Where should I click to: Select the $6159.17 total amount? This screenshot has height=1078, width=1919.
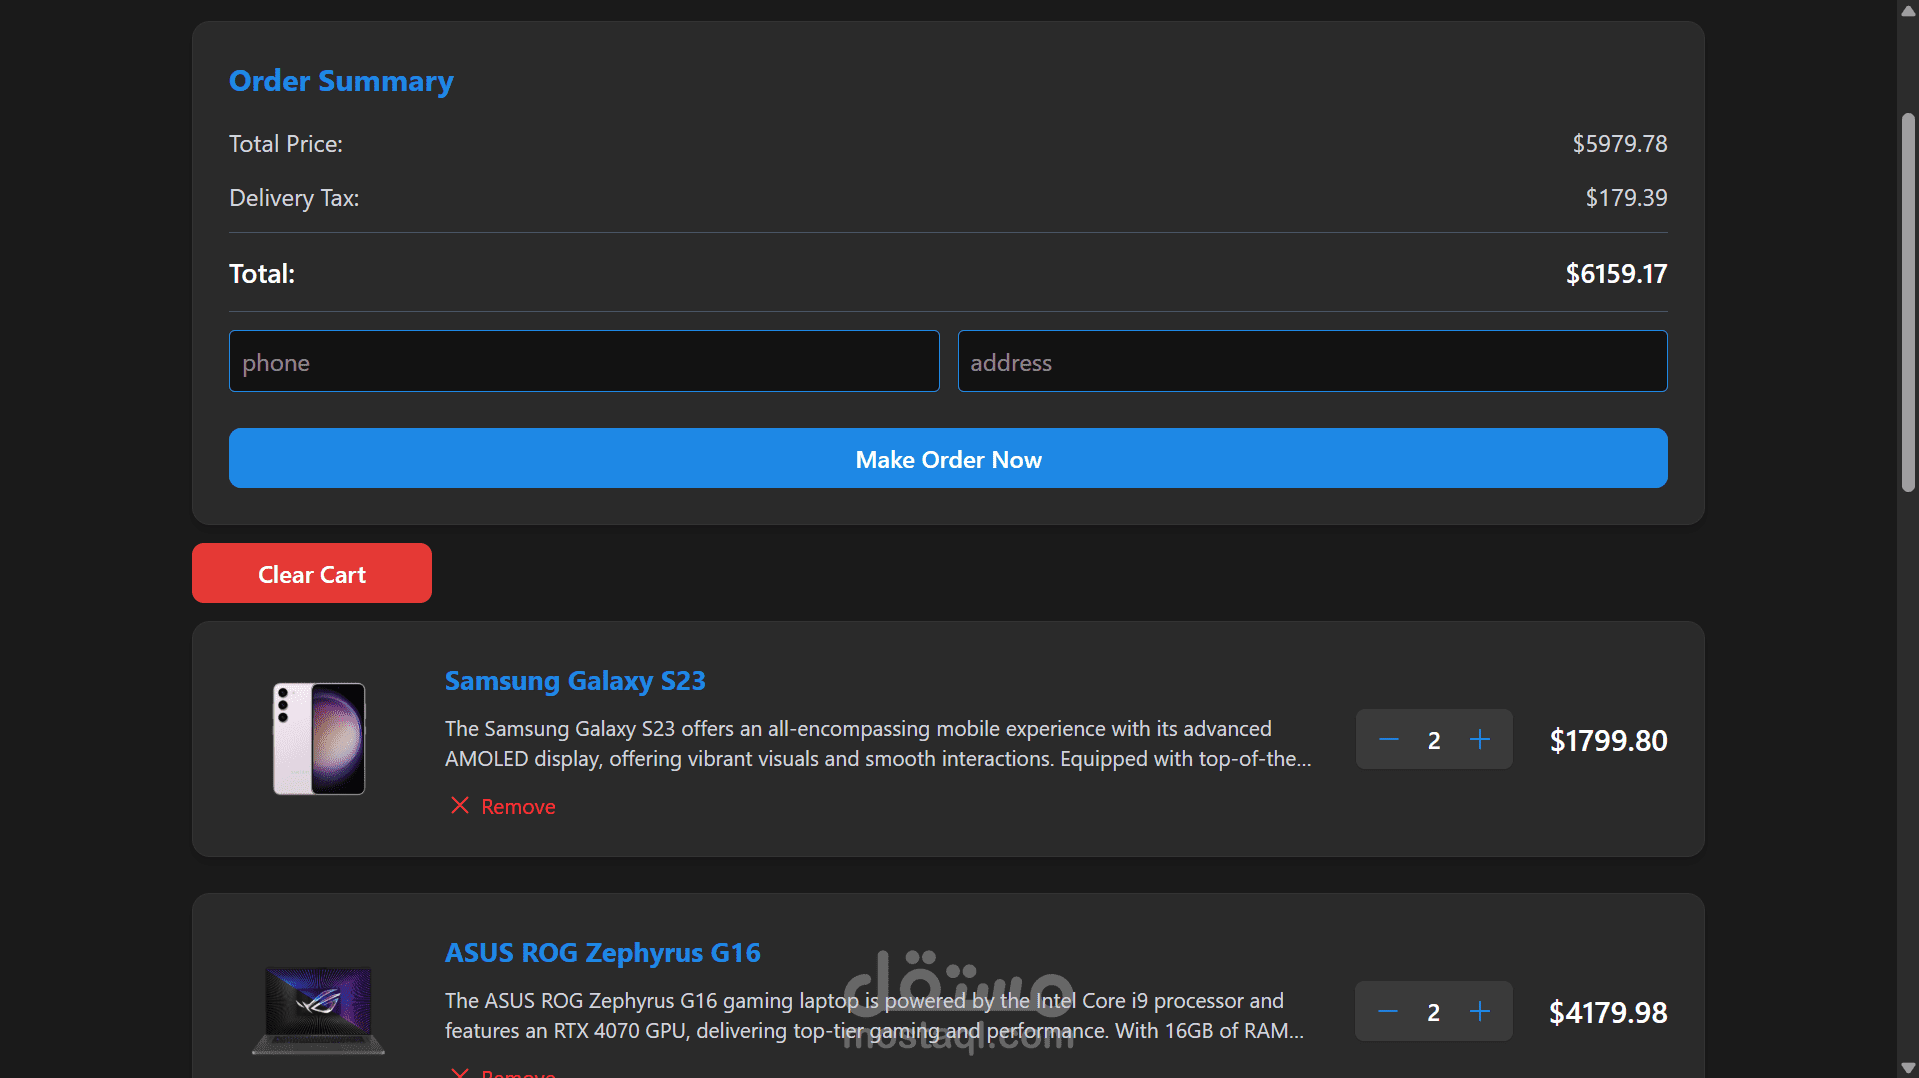click(1616, 274)
